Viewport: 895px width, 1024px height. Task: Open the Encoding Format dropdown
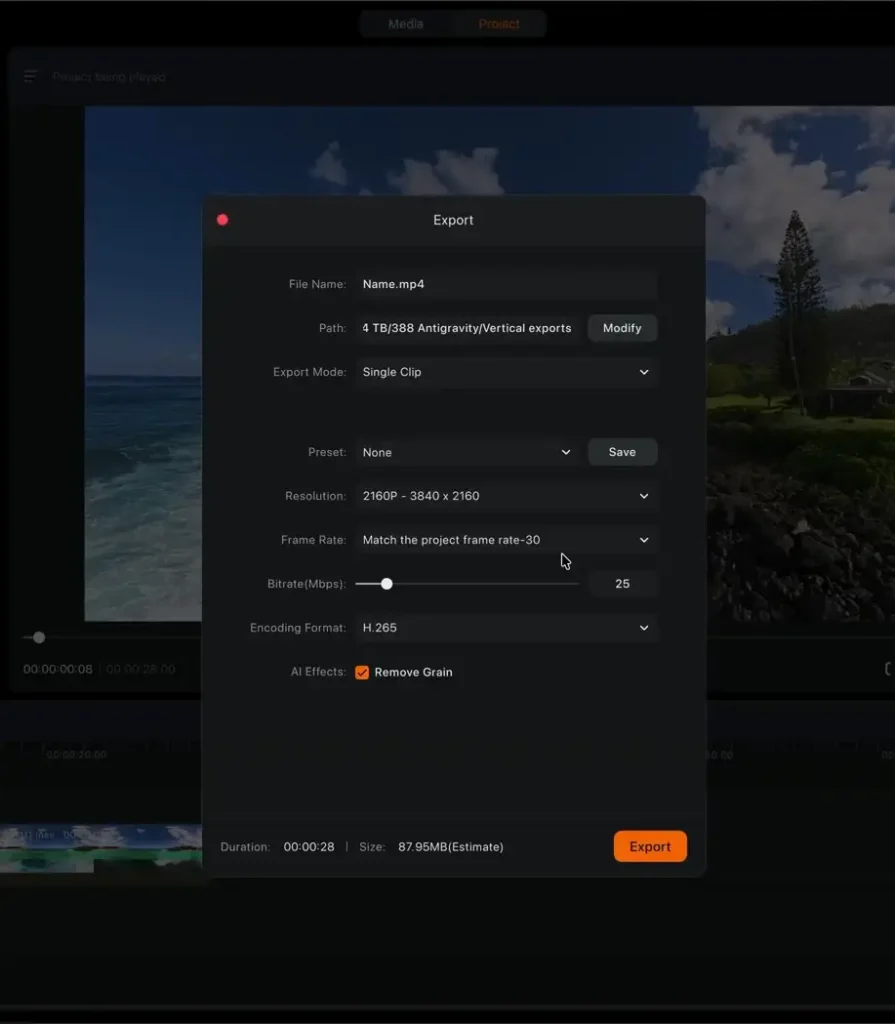point(506,628)
